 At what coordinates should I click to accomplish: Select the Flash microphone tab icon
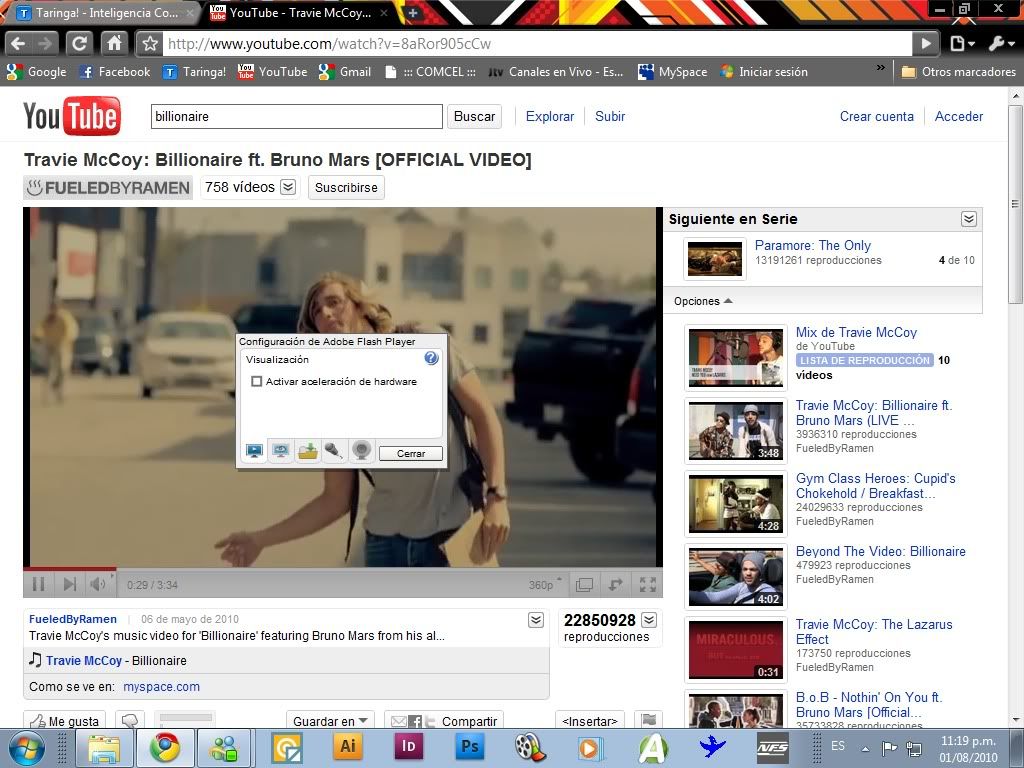[x=334, y=451]
